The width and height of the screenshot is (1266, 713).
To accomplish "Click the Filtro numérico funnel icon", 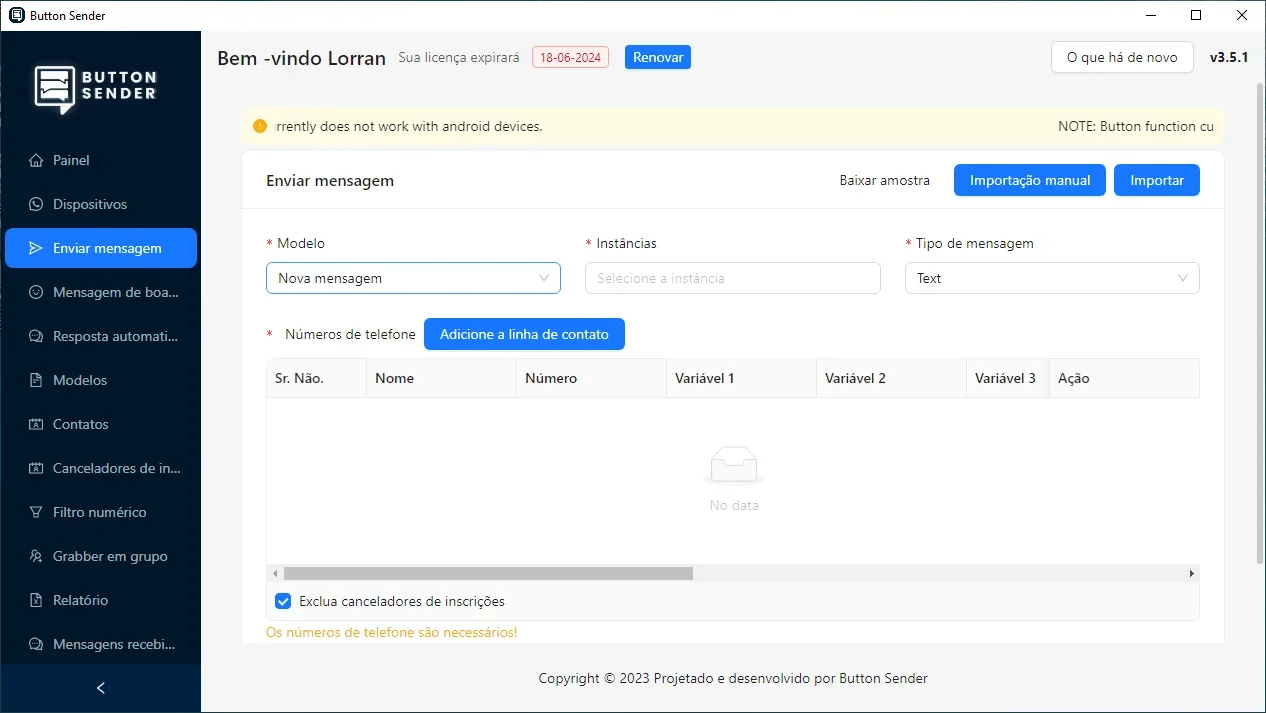I will [36, 512].
